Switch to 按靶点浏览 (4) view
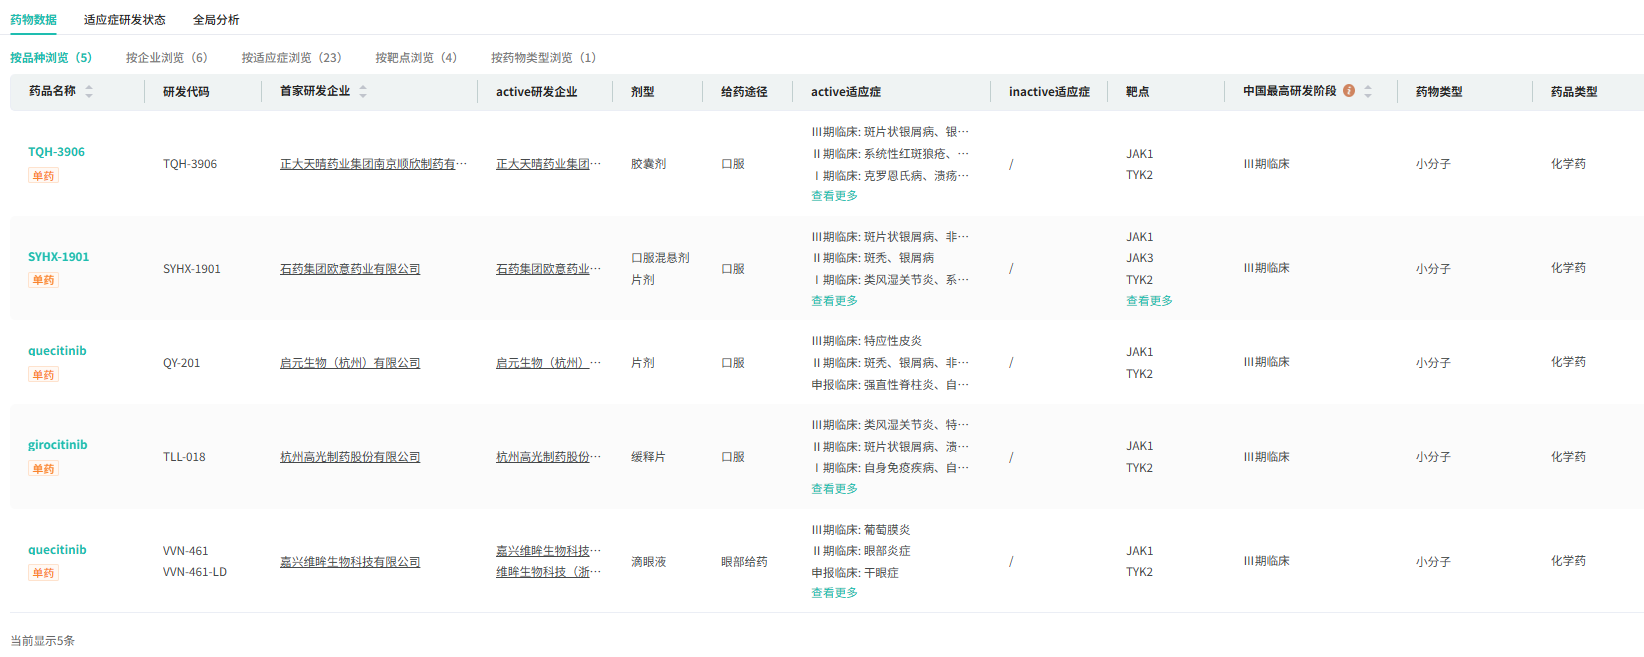1644x657 pixels. 416,58
